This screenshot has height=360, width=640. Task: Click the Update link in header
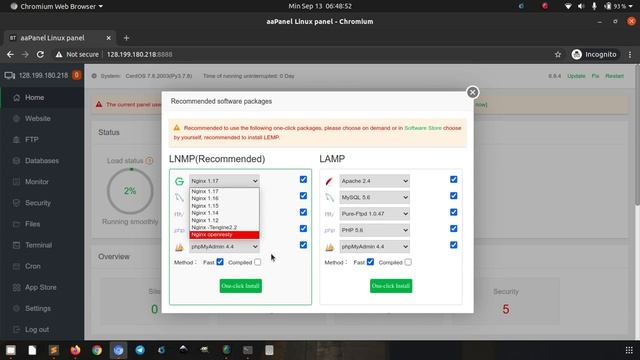[576, 76]
